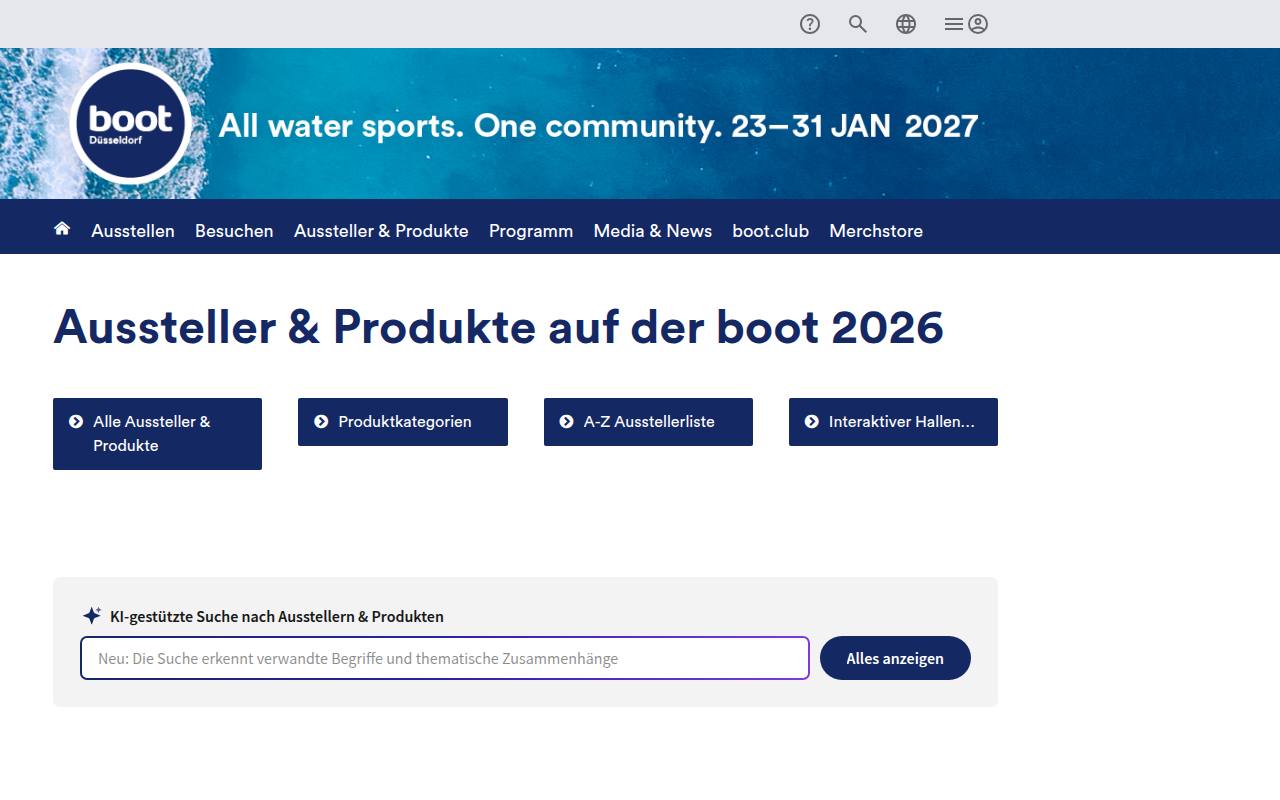Click heading Aussteller & Produkte auf der boot 2026
1280x800 pixels.
(x=498, y=327)
